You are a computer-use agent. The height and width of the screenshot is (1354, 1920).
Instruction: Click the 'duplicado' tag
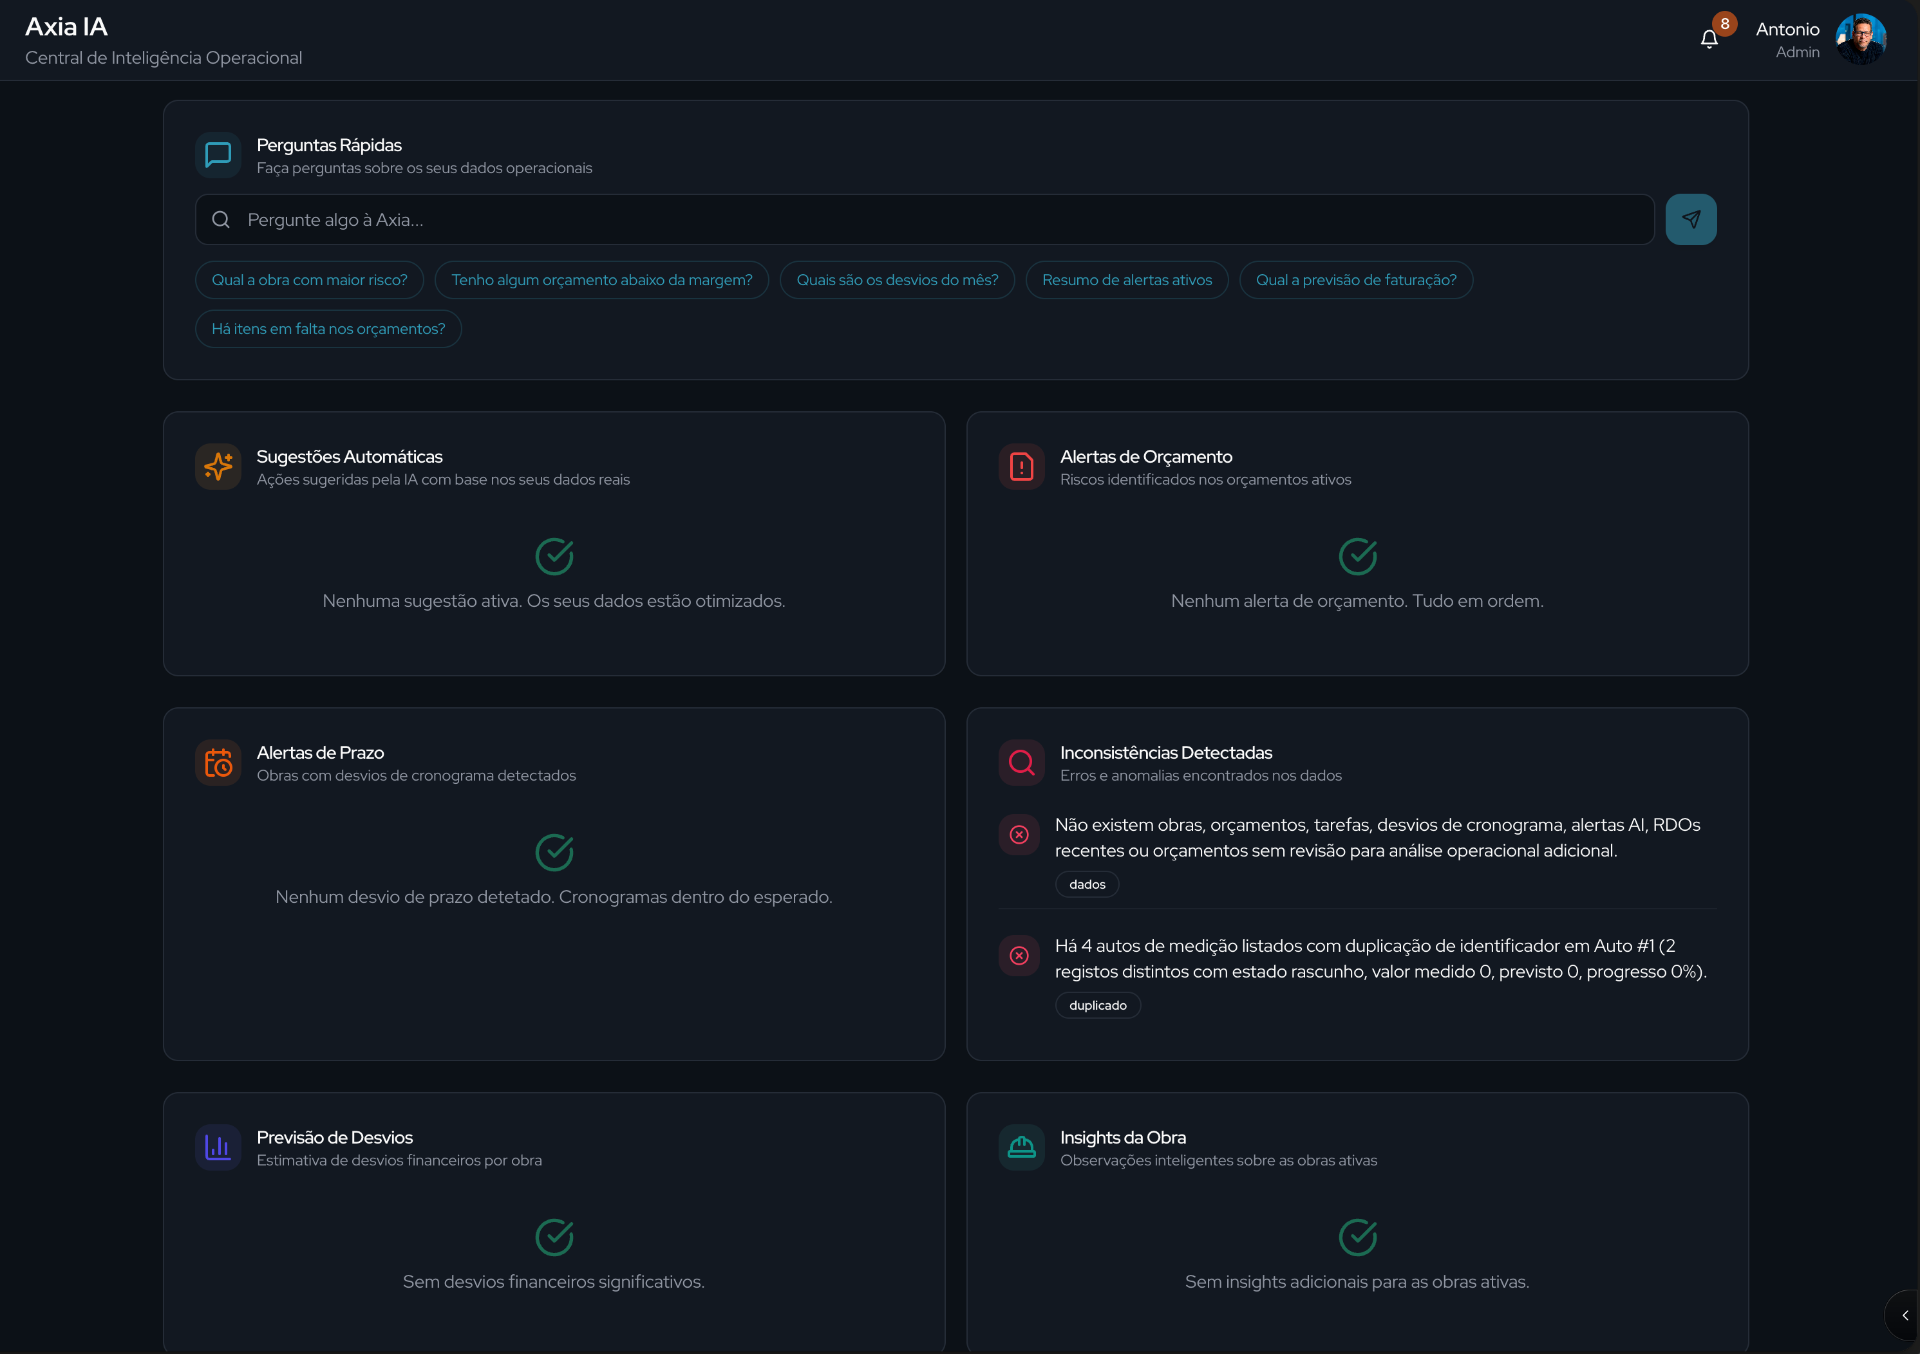click(1098, 1006)
